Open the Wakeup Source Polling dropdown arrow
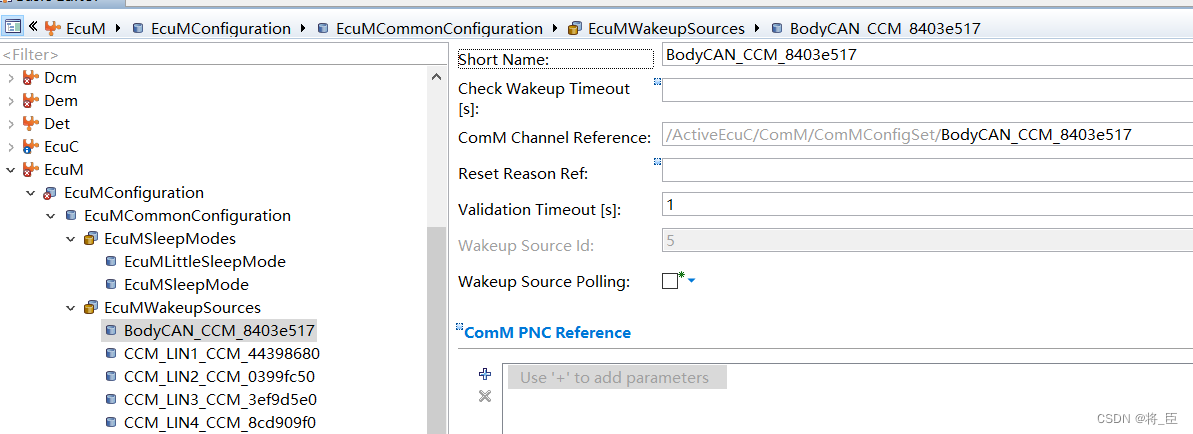Screen dimensions: 1193x434 click(x=691, y=281)
